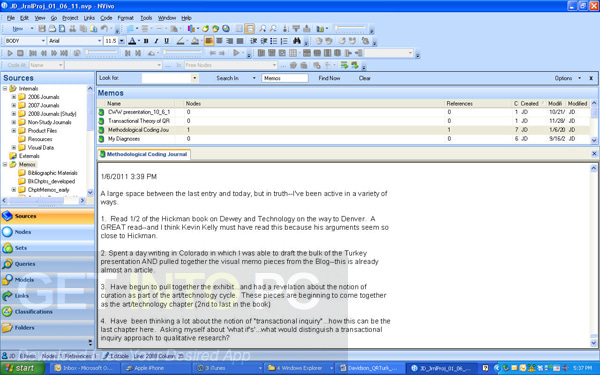Select My Diagnoses memo row
This screenshot has height=375, width=600.
tap(344, 139)
